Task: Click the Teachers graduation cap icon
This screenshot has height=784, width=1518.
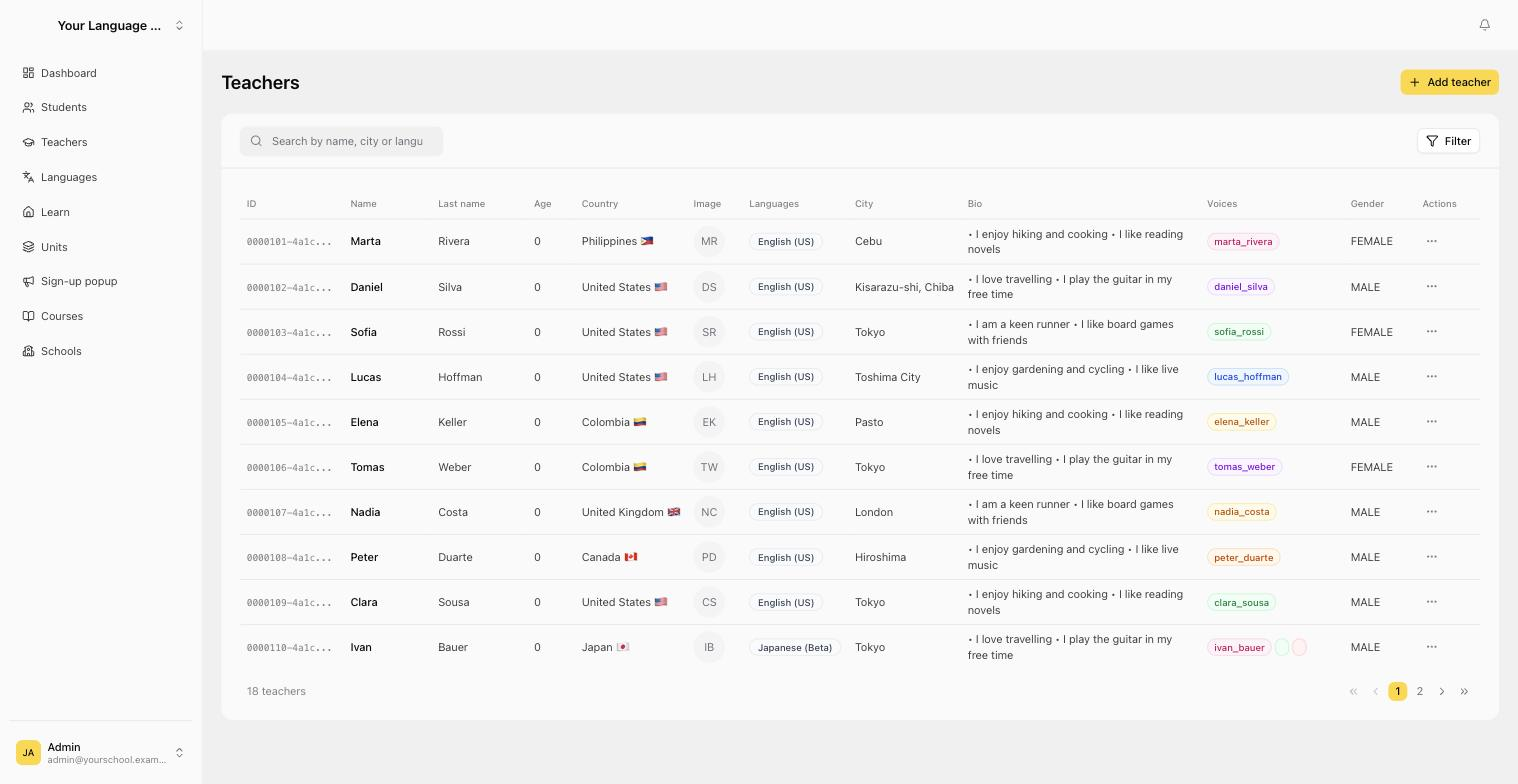Action: point(28,142)
